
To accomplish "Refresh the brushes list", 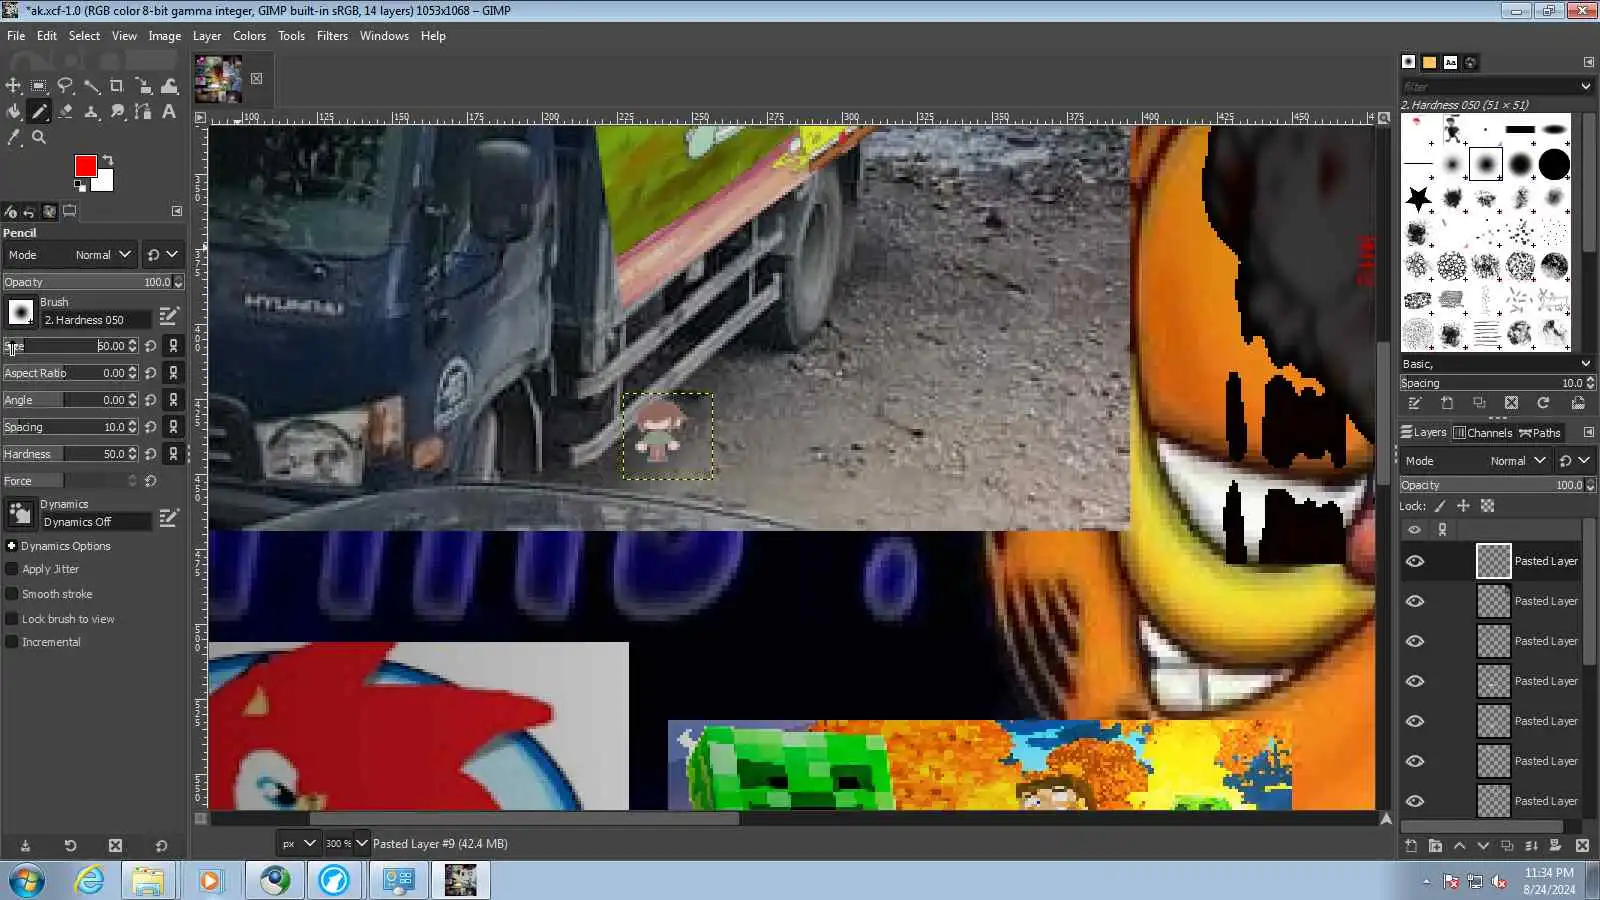I will click(x=1543, y=403).
